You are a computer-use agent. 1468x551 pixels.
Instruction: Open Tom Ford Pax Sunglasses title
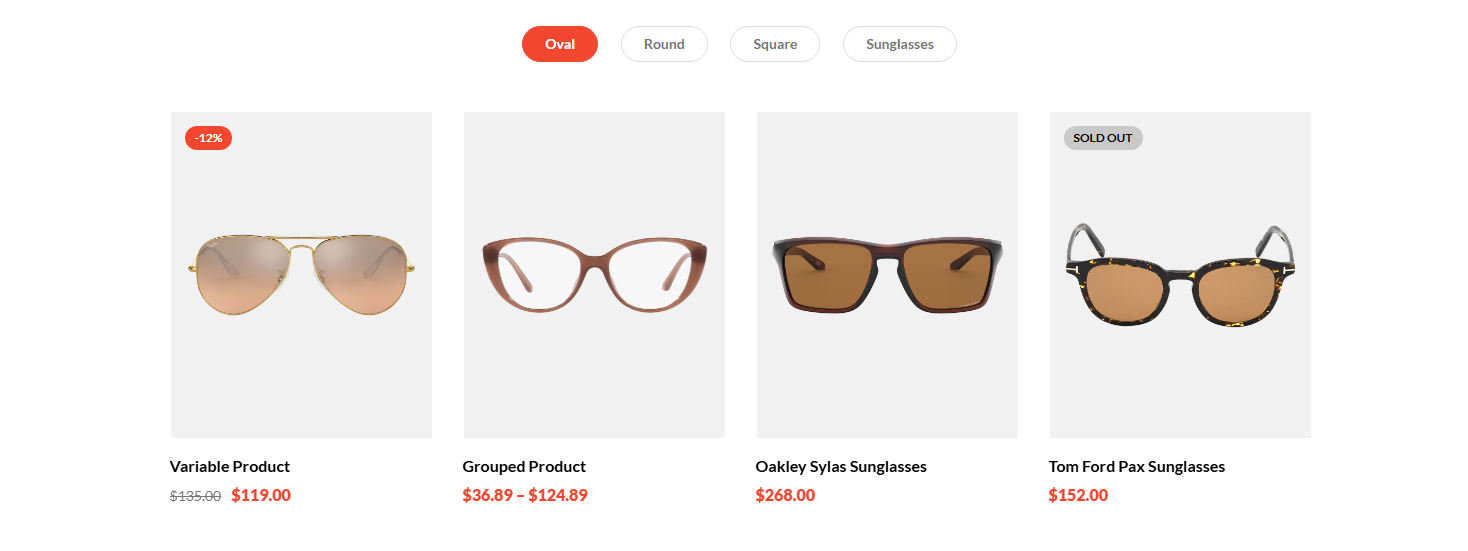1136,466
